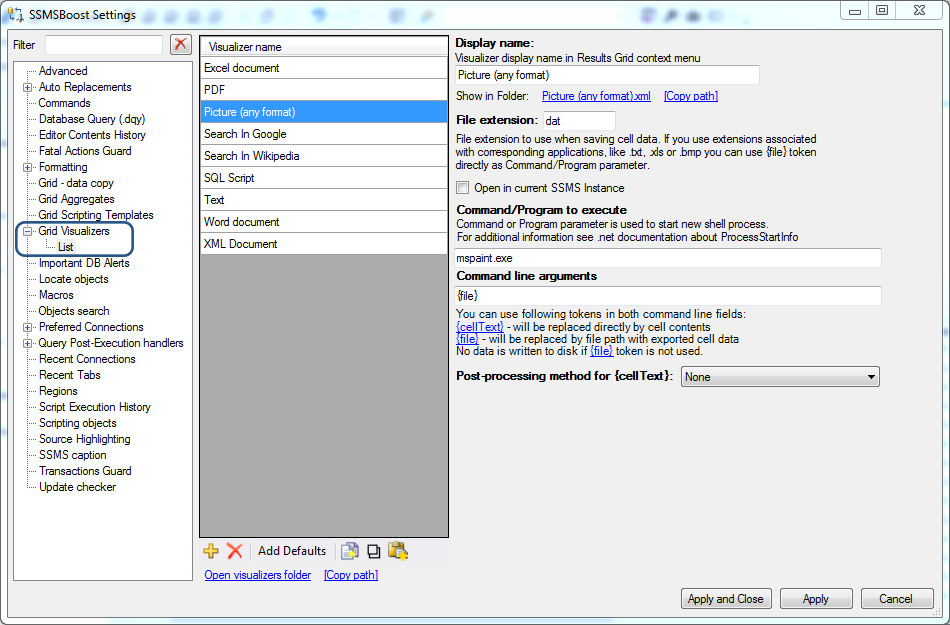This screenshot has height=625, width=950.
Task: Select Grid Aggregates in tree
Action: [76, 199]
